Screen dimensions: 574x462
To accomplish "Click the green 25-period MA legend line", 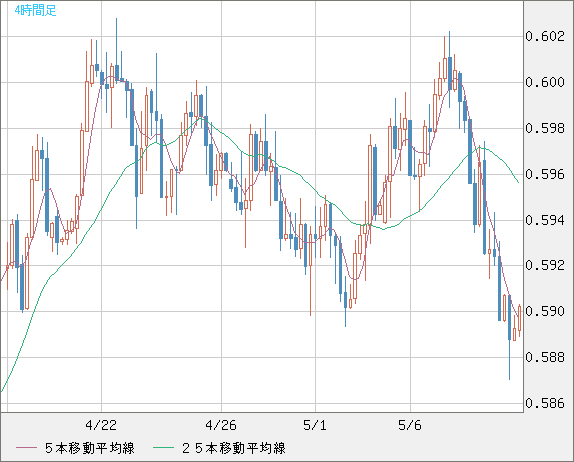I will [163, 448].
